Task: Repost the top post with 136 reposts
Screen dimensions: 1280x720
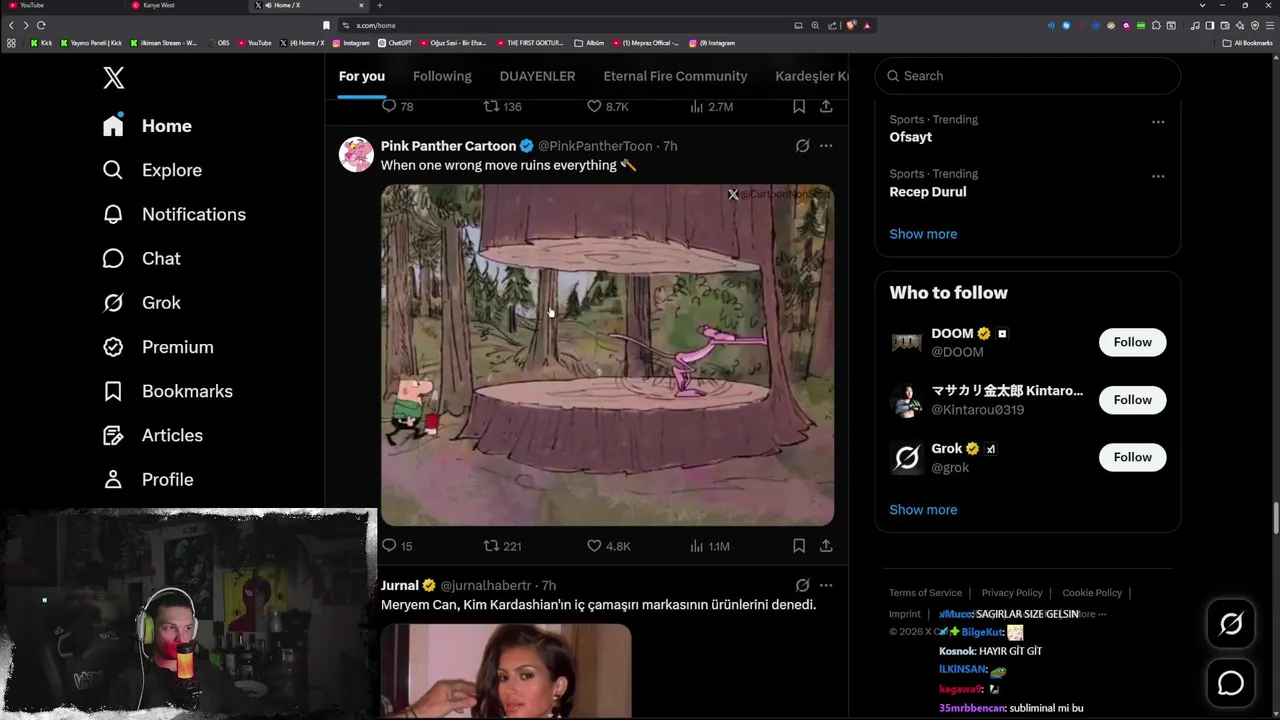Action: (x=502, y=106)
